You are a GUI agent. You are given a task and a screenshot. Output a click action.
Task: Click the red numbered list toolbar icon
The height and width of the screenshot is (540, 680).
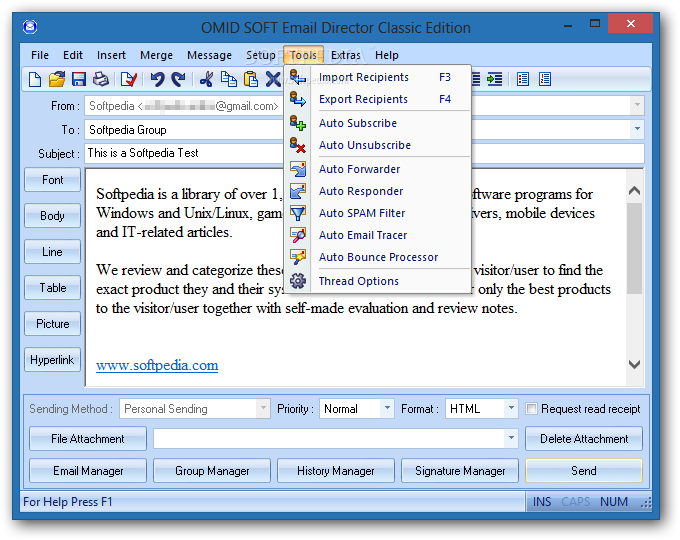(545, 79)
